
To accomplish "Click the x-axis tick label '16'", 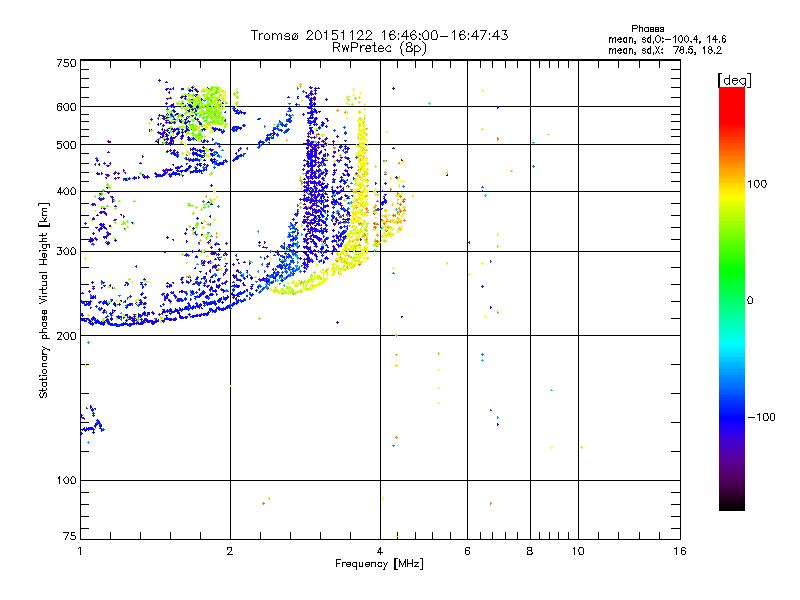I will pos(680,551).
